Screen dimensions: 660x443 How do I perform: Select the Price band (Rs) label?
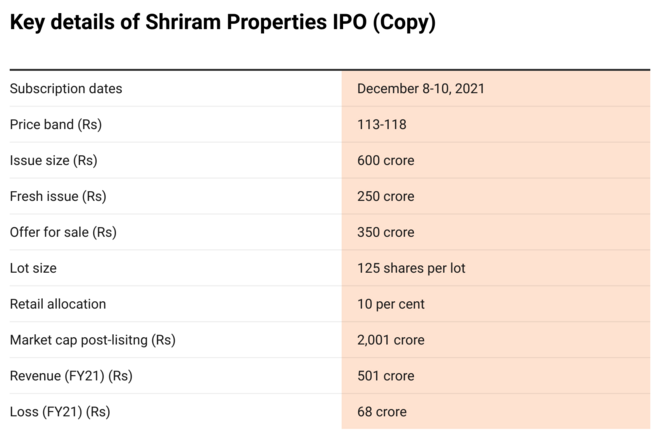(x=56, y=124)
